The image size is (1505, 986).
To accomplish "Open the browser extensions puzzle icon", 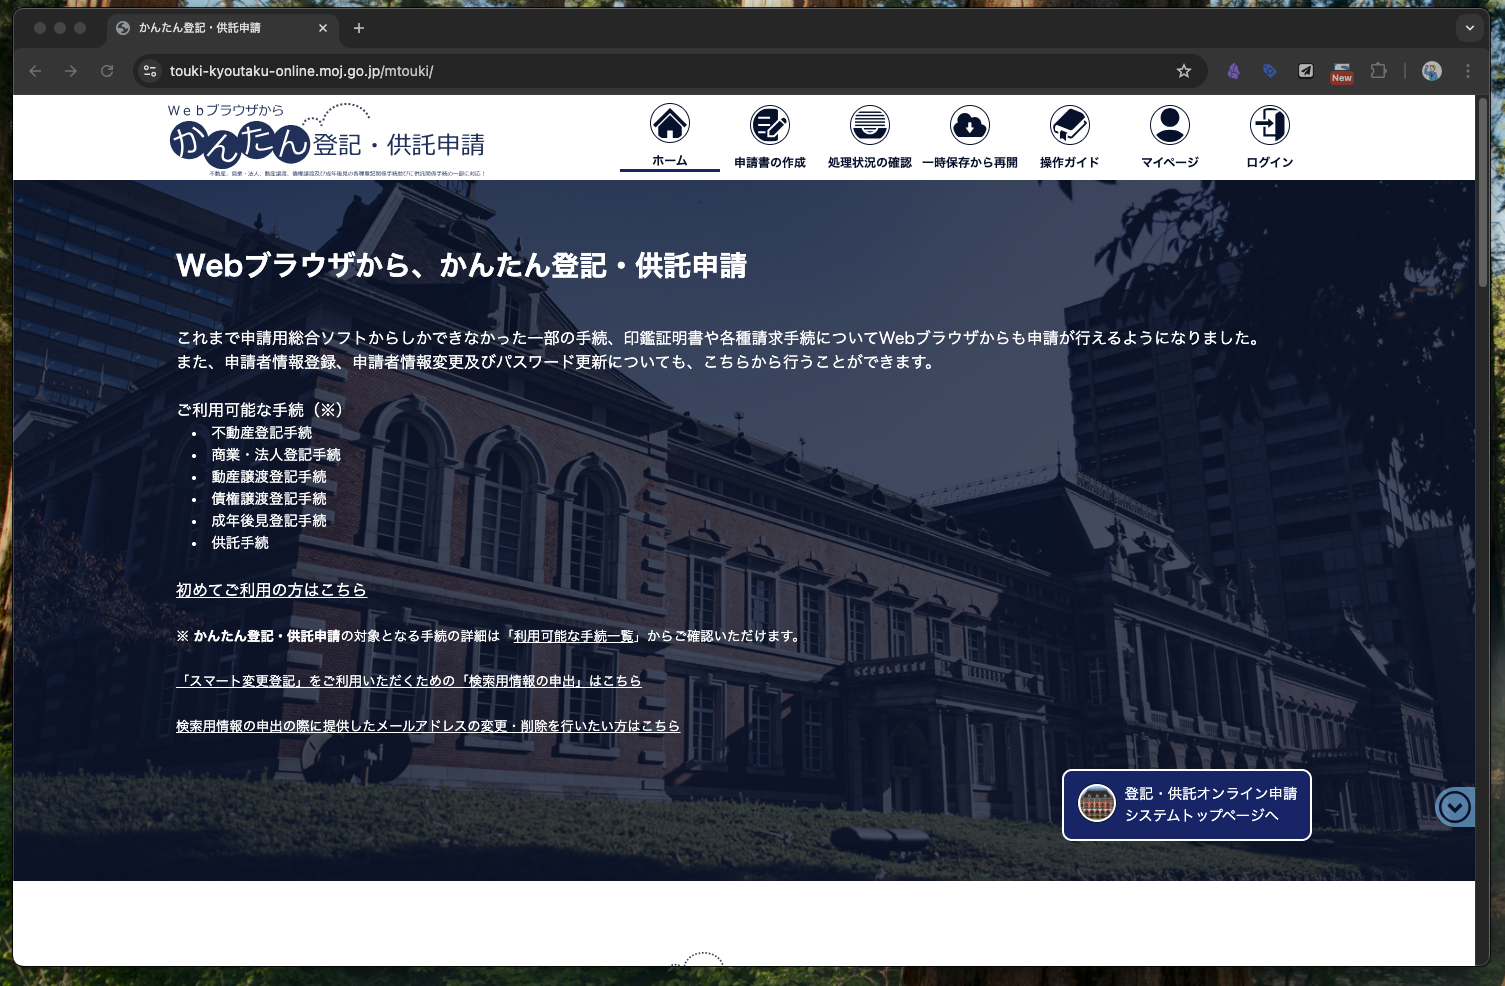I will coord(1378,71).
